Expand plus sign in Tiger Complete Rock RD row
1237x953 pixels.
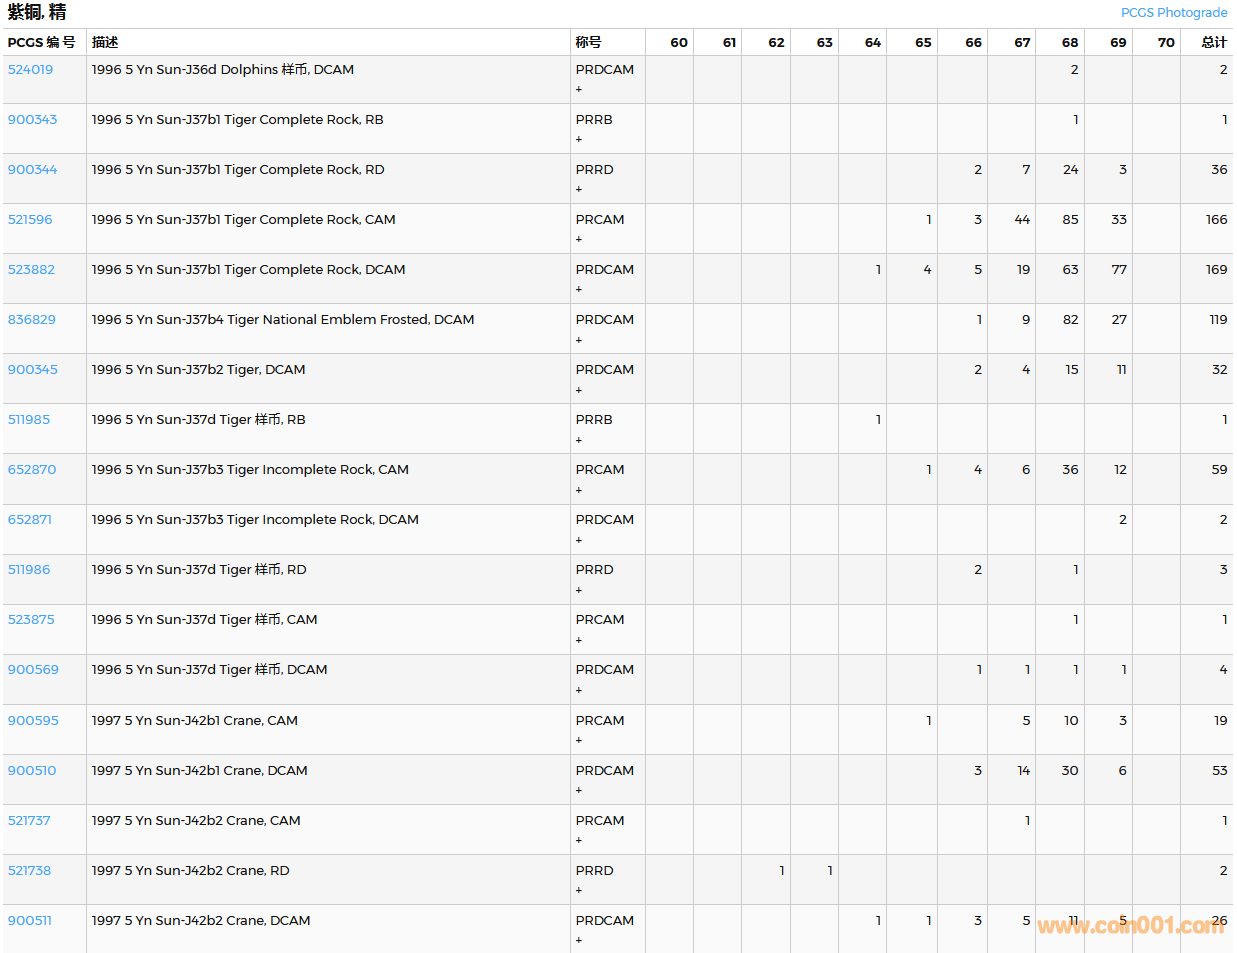pyautogui.click(x=579, y=190)
